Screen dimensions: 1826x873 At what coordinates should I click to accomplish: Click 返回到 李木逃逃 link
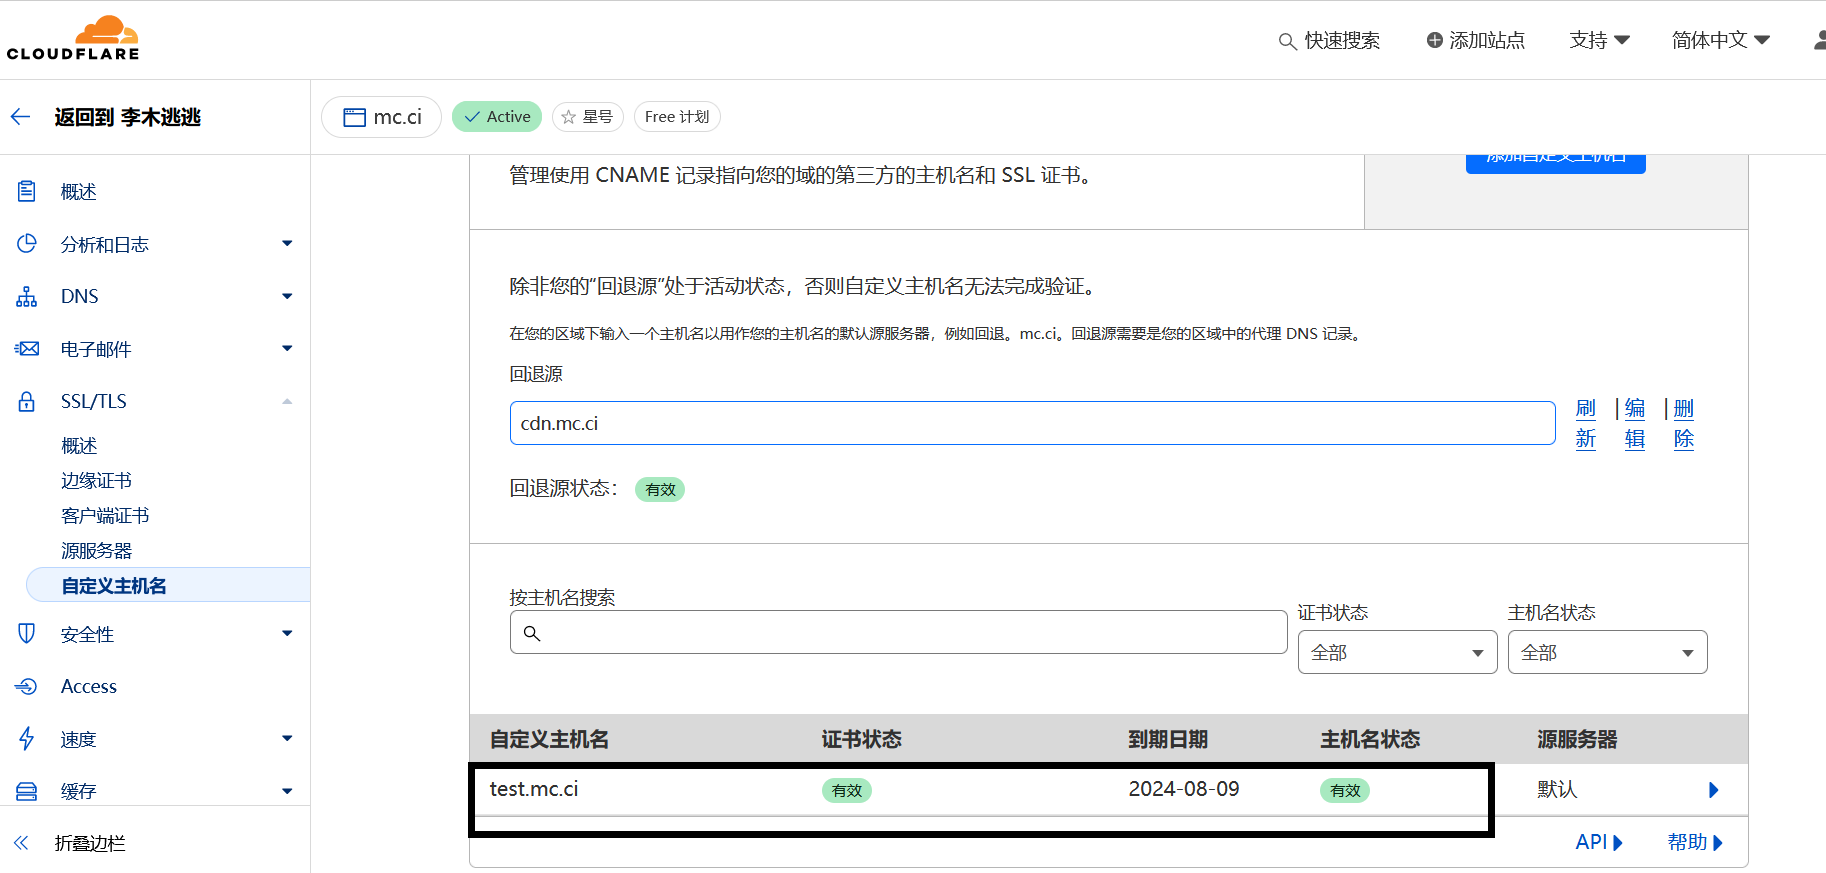point(127,117)
